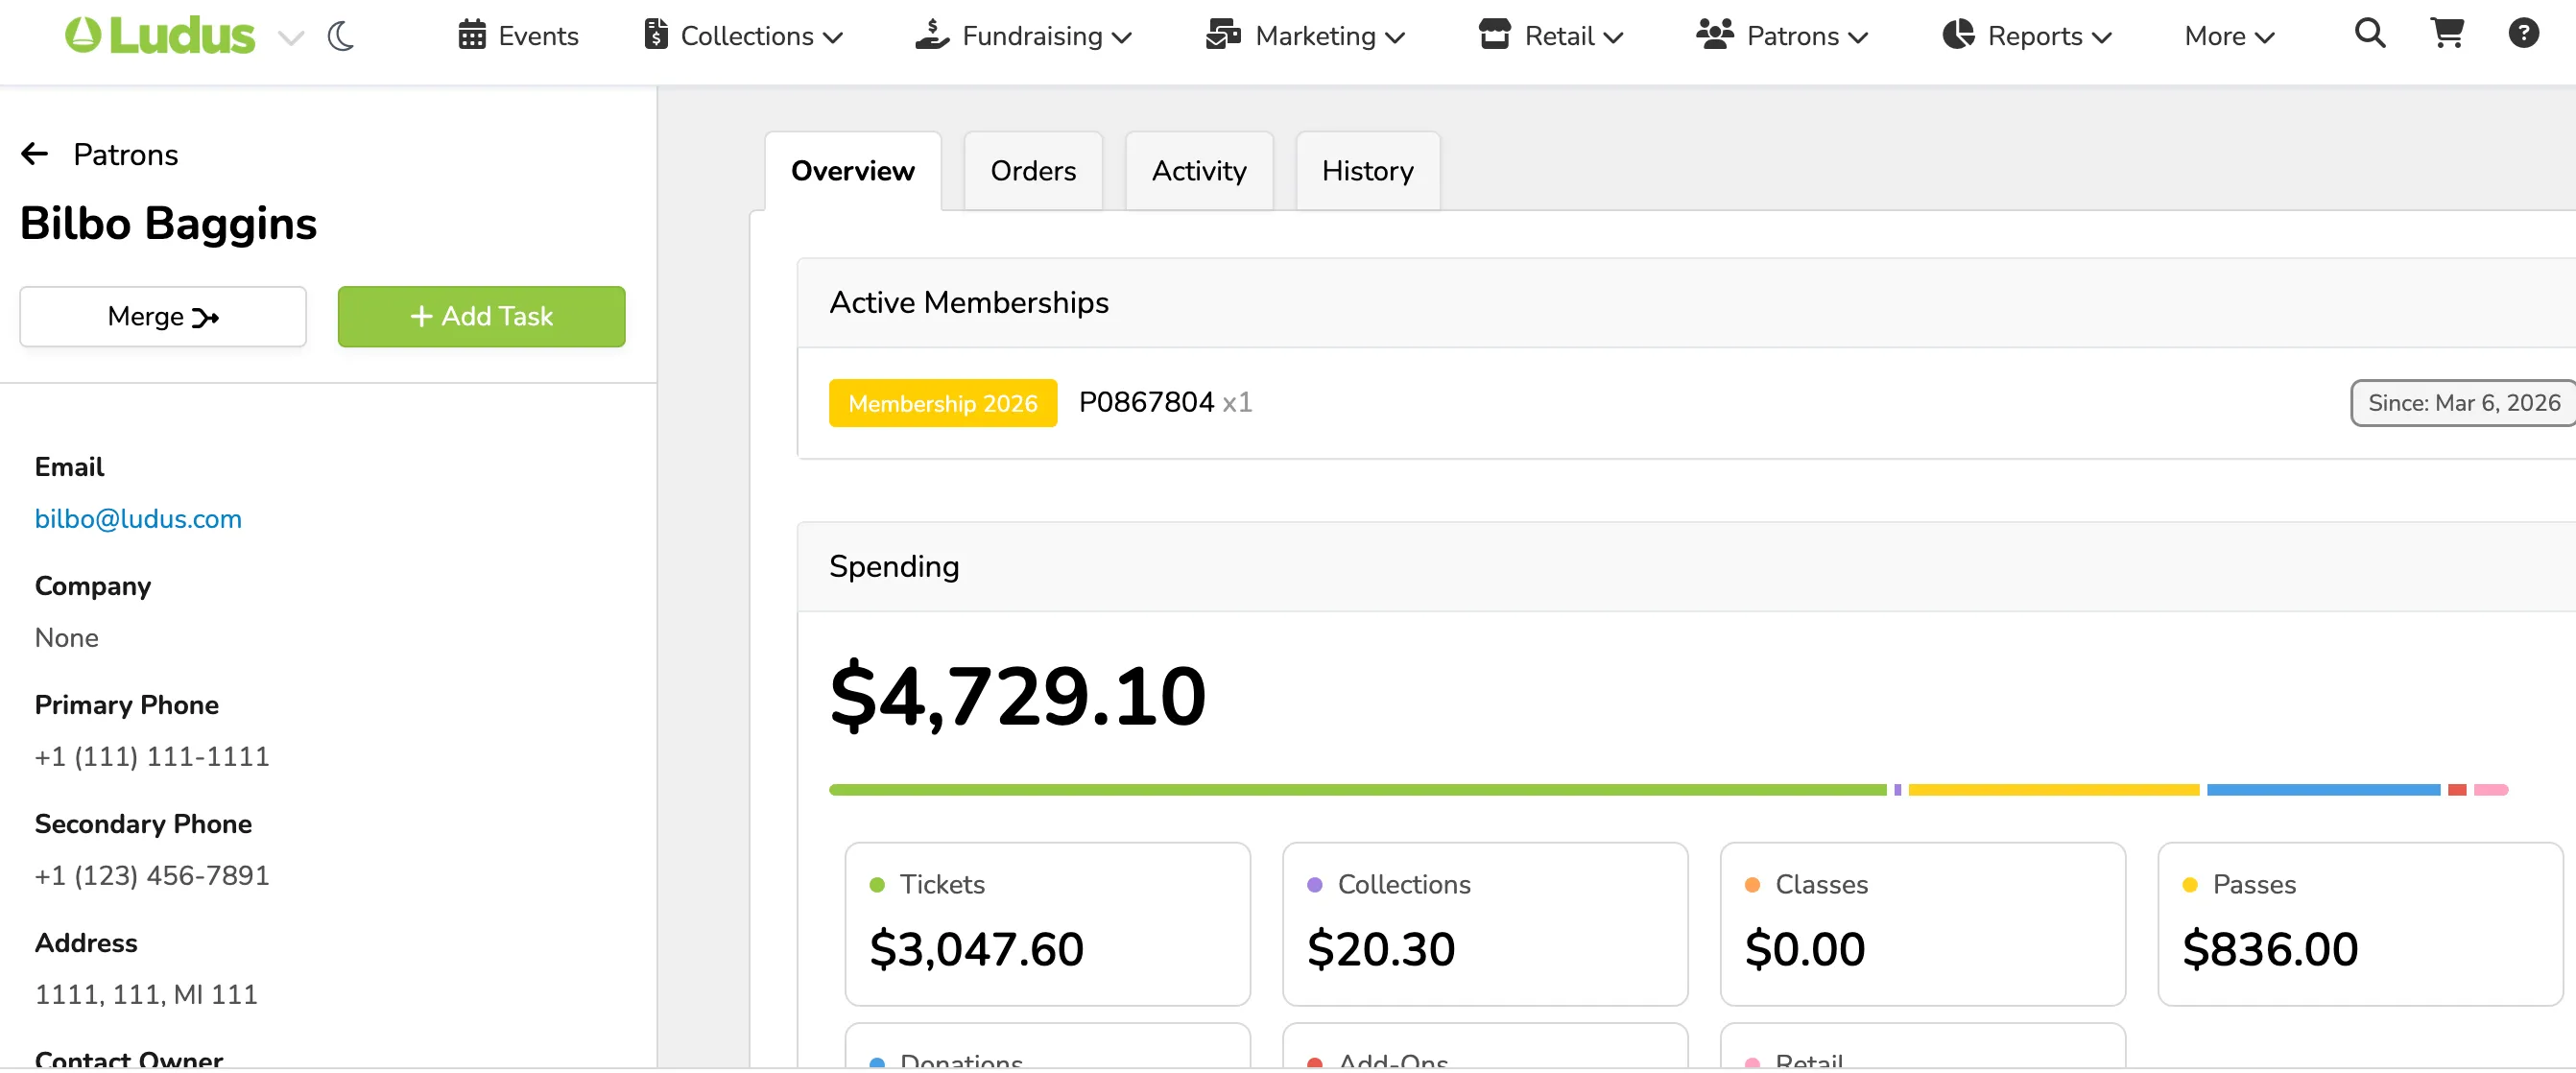Click membership number P0867804
This screenshot has height=1073, width=2576.
[1146, 402]
